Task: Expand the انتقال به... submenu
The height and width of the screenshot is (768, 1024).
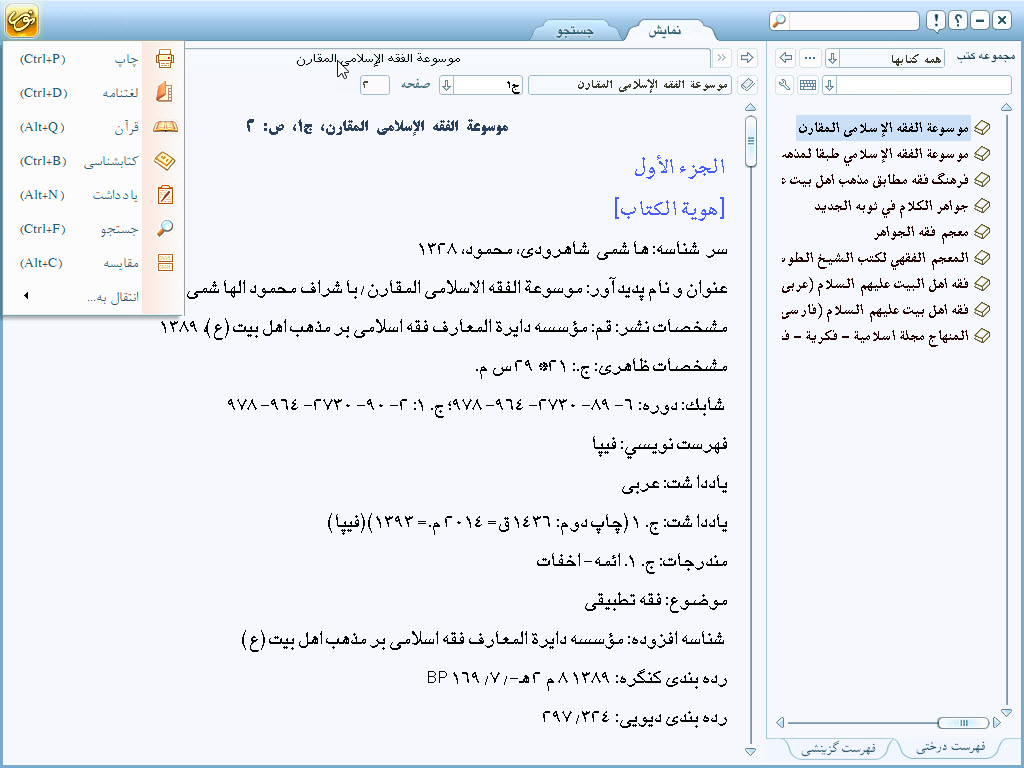Action: point(93,296)
